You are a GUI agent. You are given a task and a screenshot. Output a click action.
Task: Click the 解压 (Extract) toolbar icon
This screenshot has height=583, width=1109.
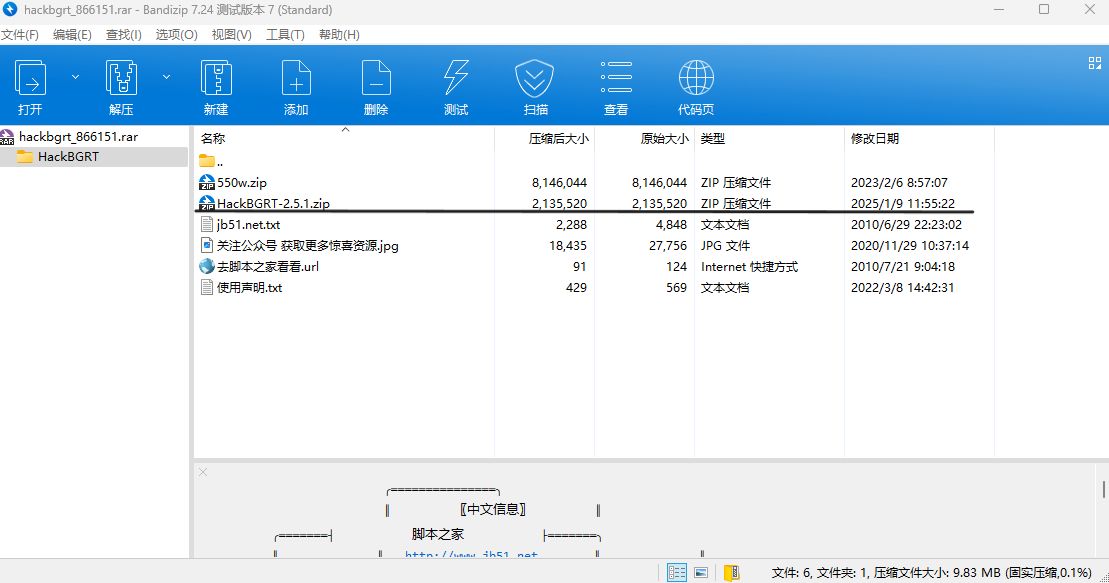121,78
